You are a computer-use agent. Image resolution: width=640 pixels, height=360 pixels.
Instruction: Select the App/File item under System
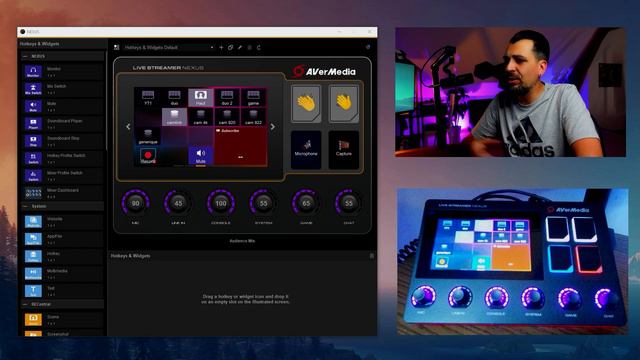tap(63, 239)
